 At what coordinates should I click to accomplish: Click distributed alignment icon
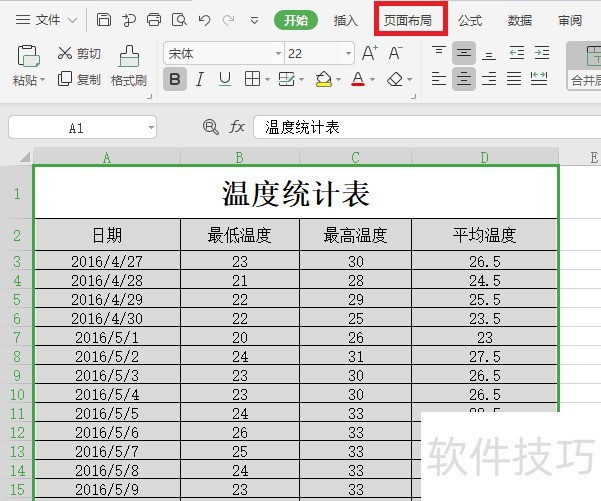[539, 79]
